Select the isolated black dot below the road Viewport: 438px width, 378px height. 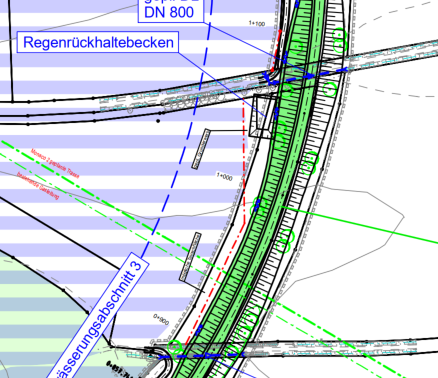(x=158, y=121)
